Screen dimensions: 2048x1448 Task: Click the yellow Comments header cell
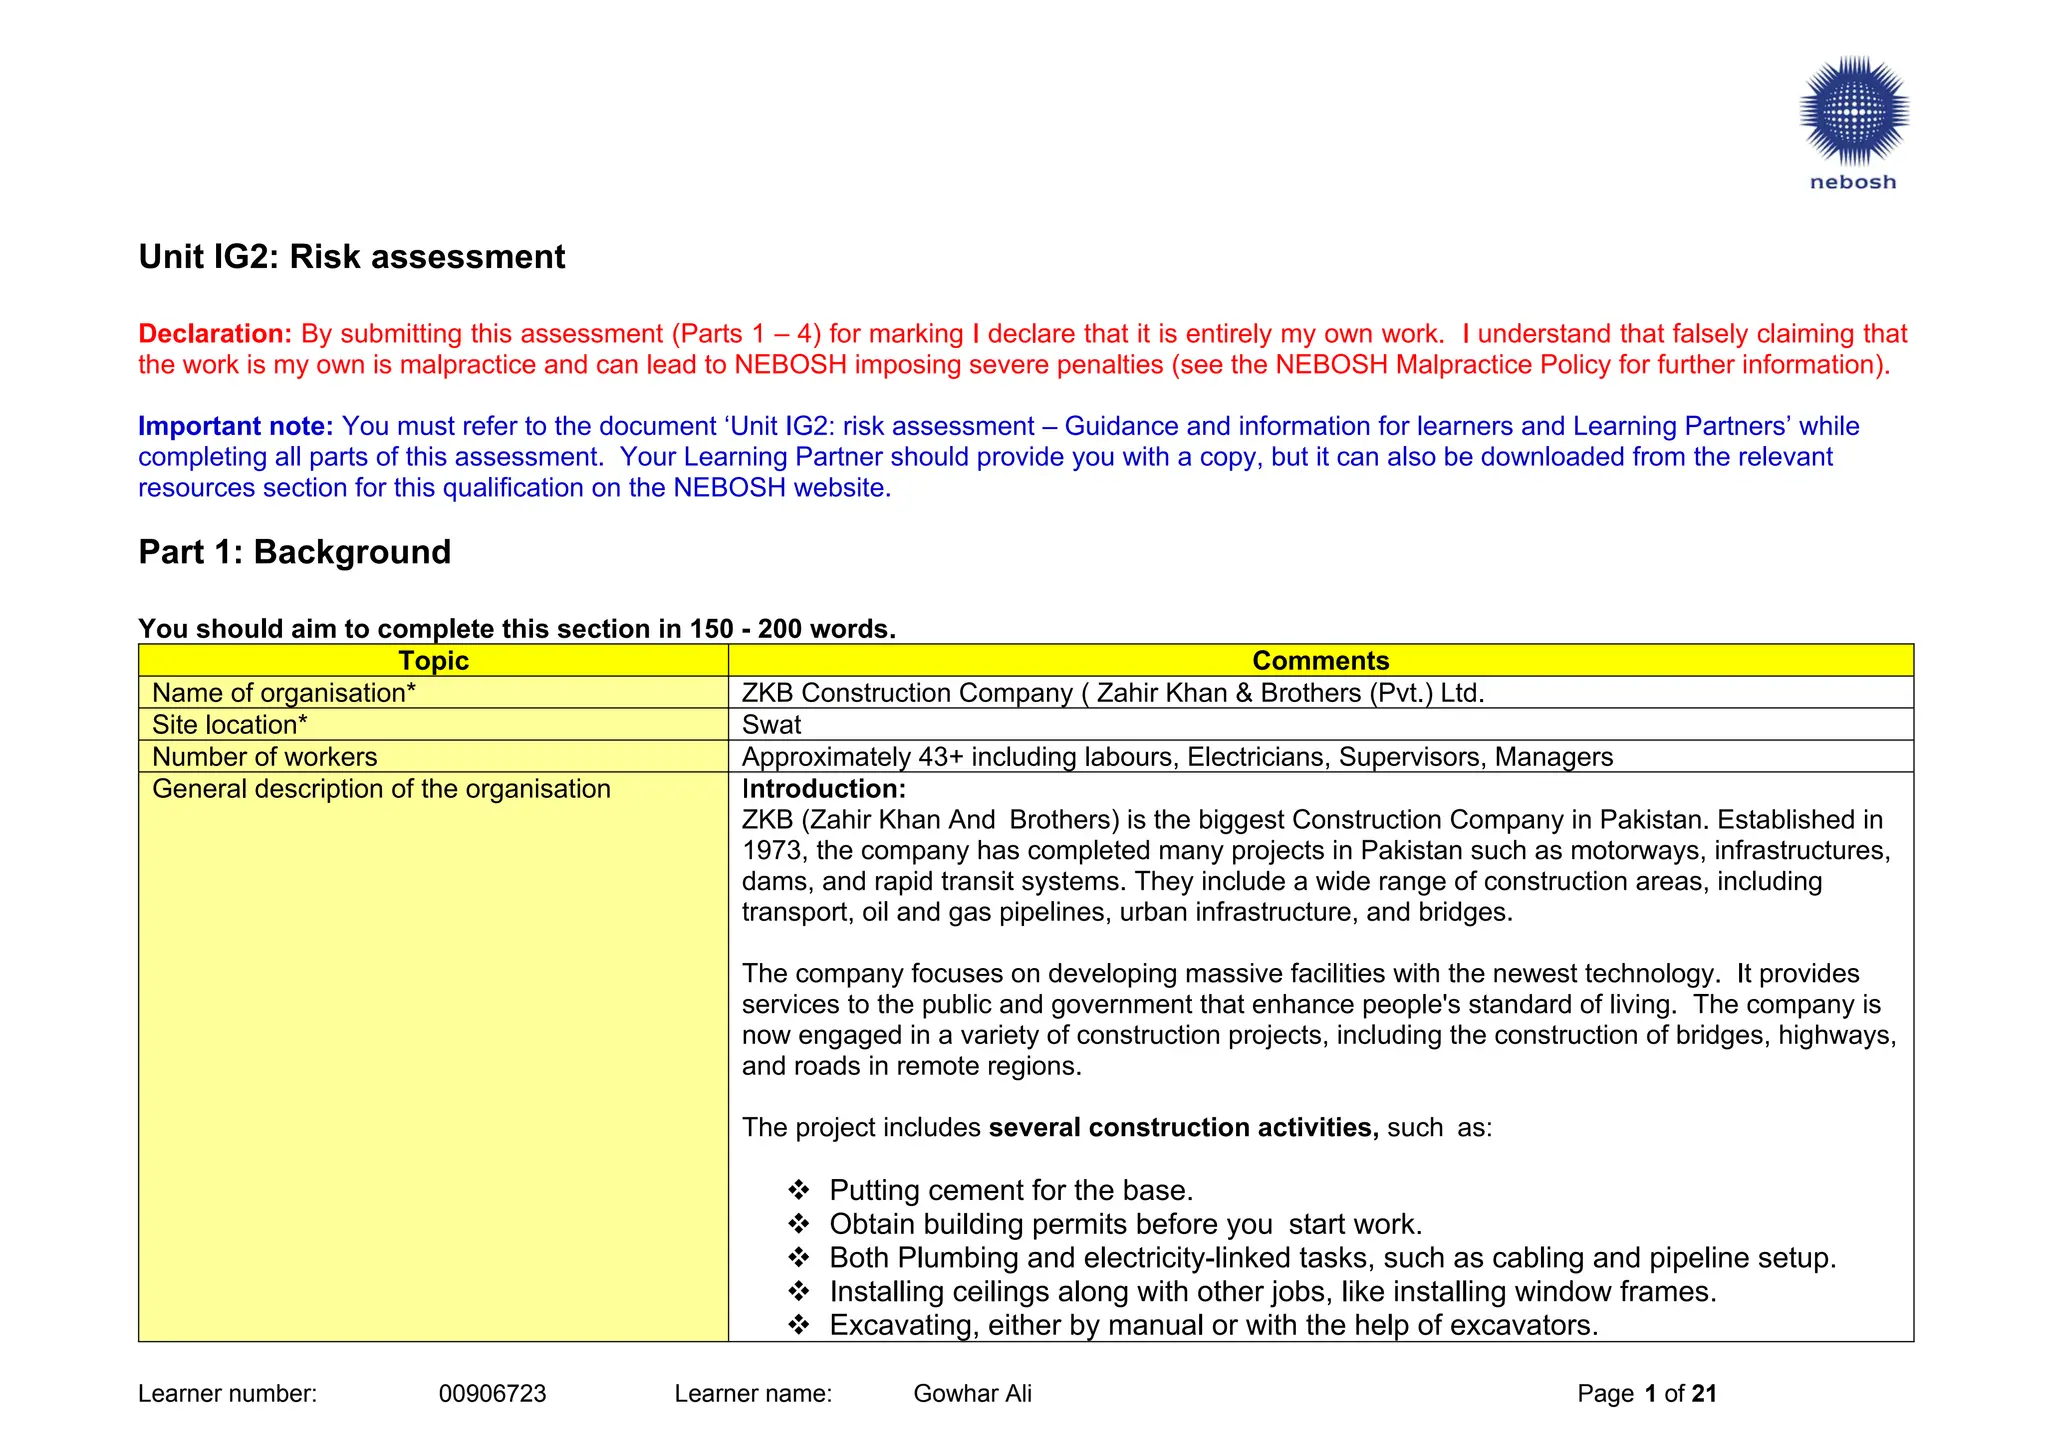[x=1320, y=661]
